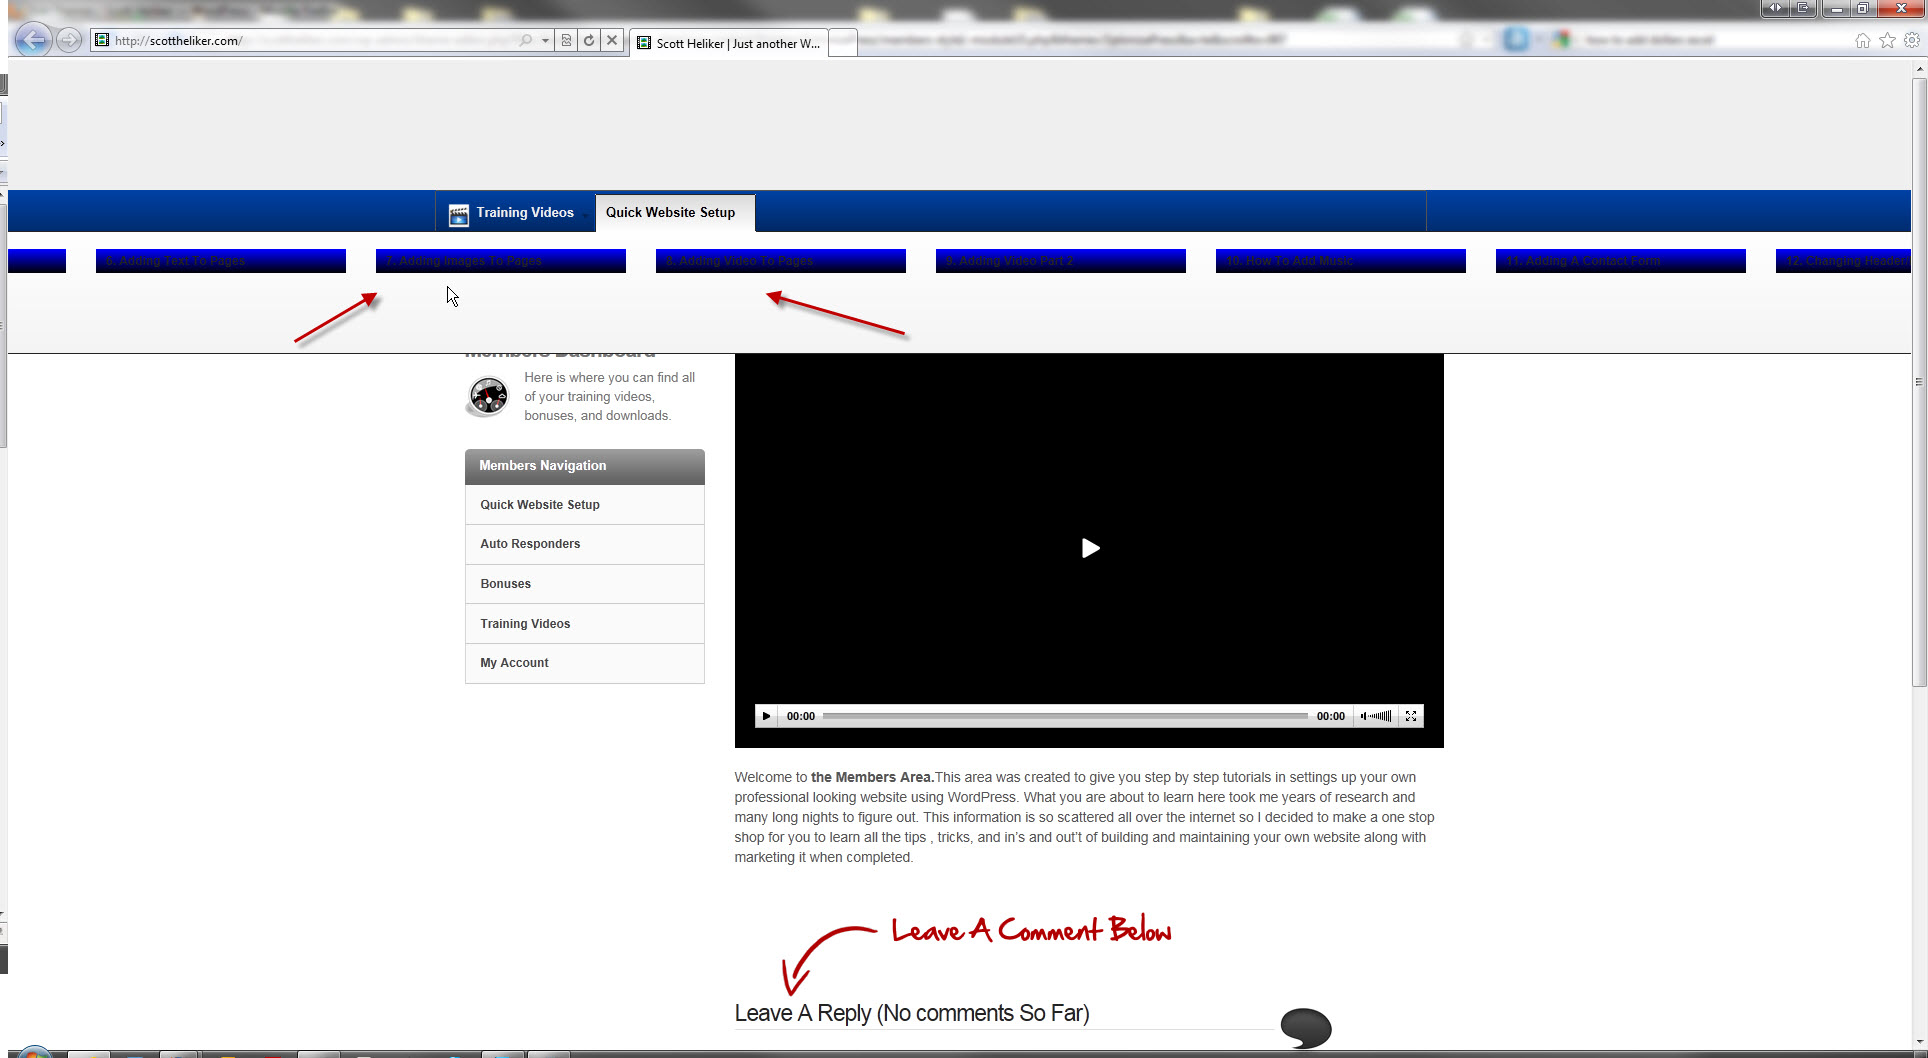Click the large play arrow on video

pyautogui.click(x=1090, y=548)
